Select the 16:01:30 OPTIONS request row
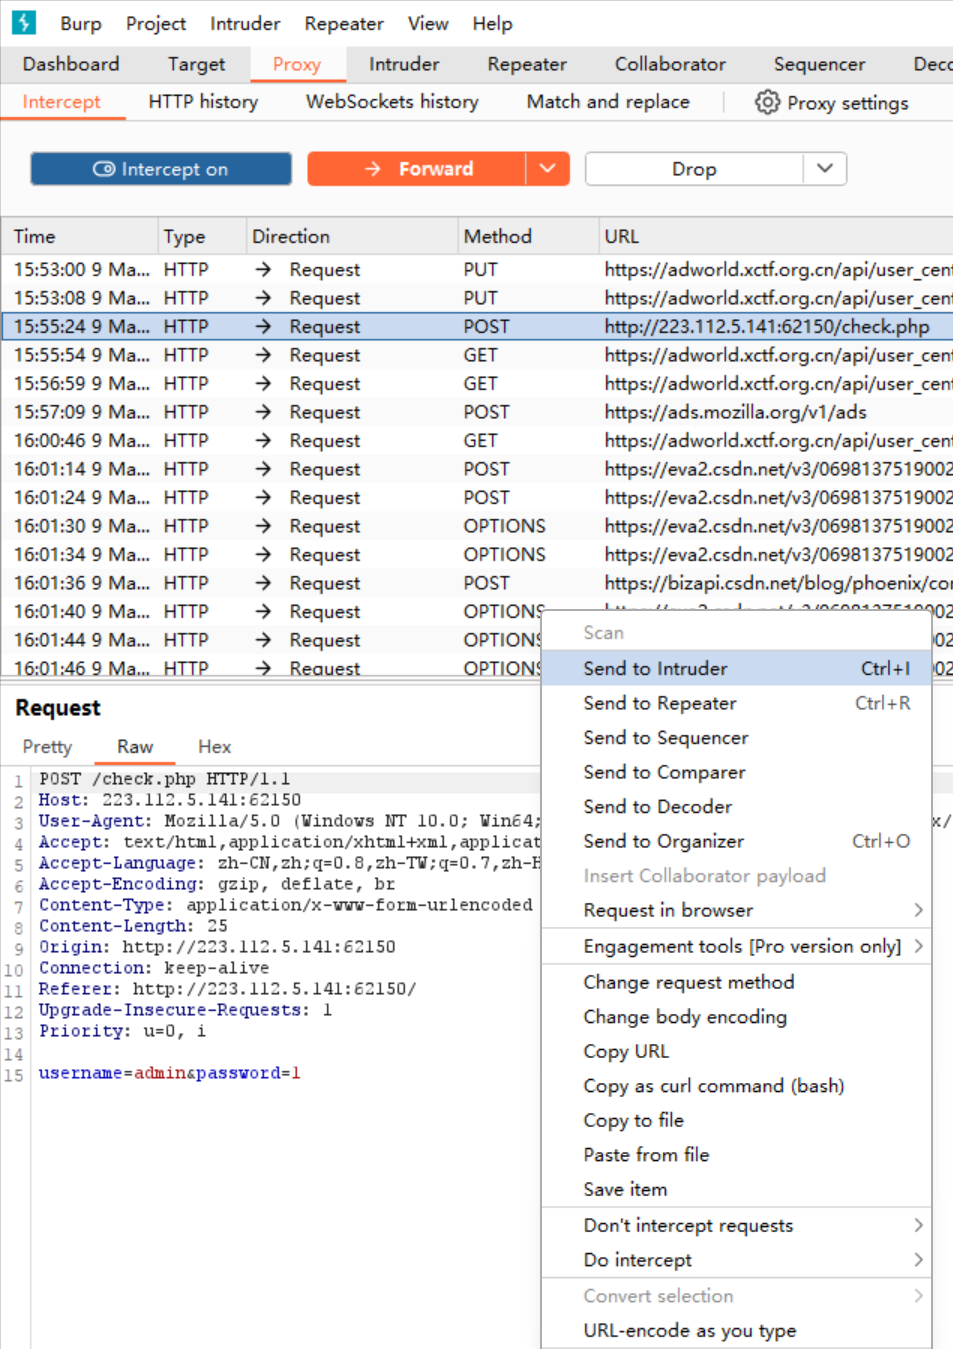The width and height of the screenshot is (953, 1349). [x=477, y=526]
